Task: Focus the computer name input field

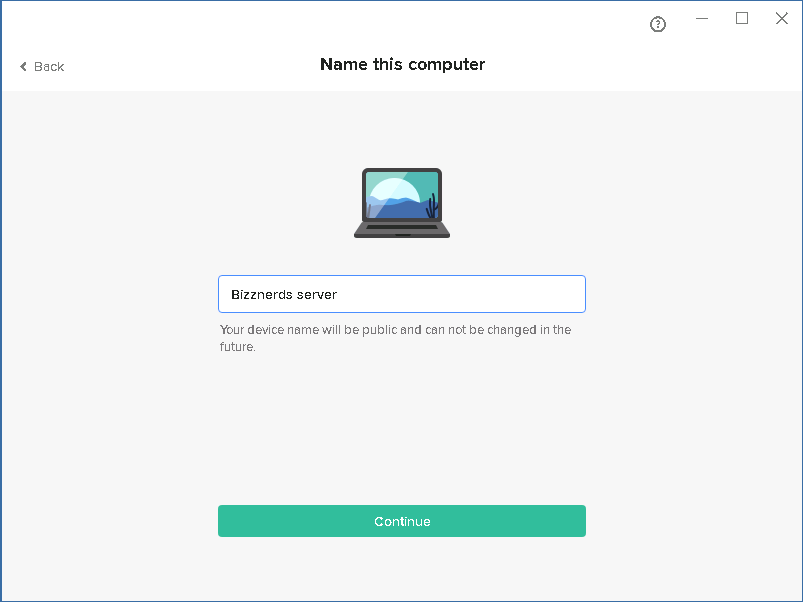Action: [x=402, y=294]
